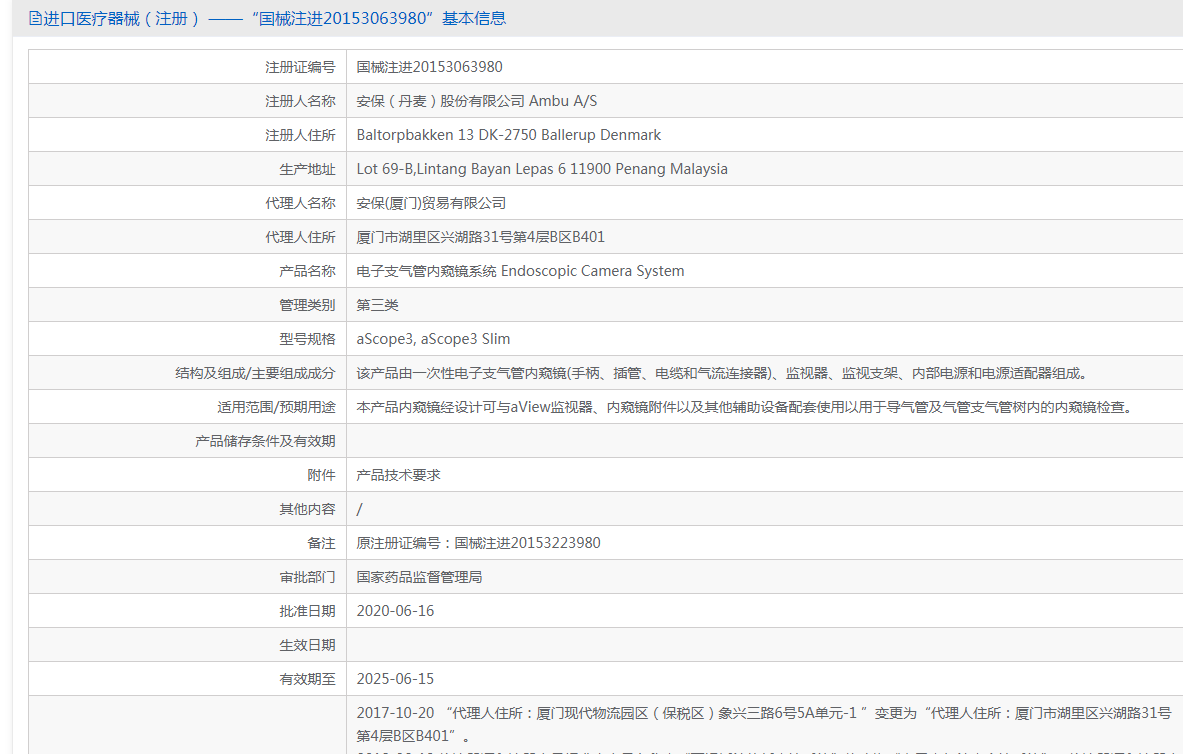Viewport: 1183px width, 754px height.
Task: Click the 其他内容 label
Action: coord(307,509)
